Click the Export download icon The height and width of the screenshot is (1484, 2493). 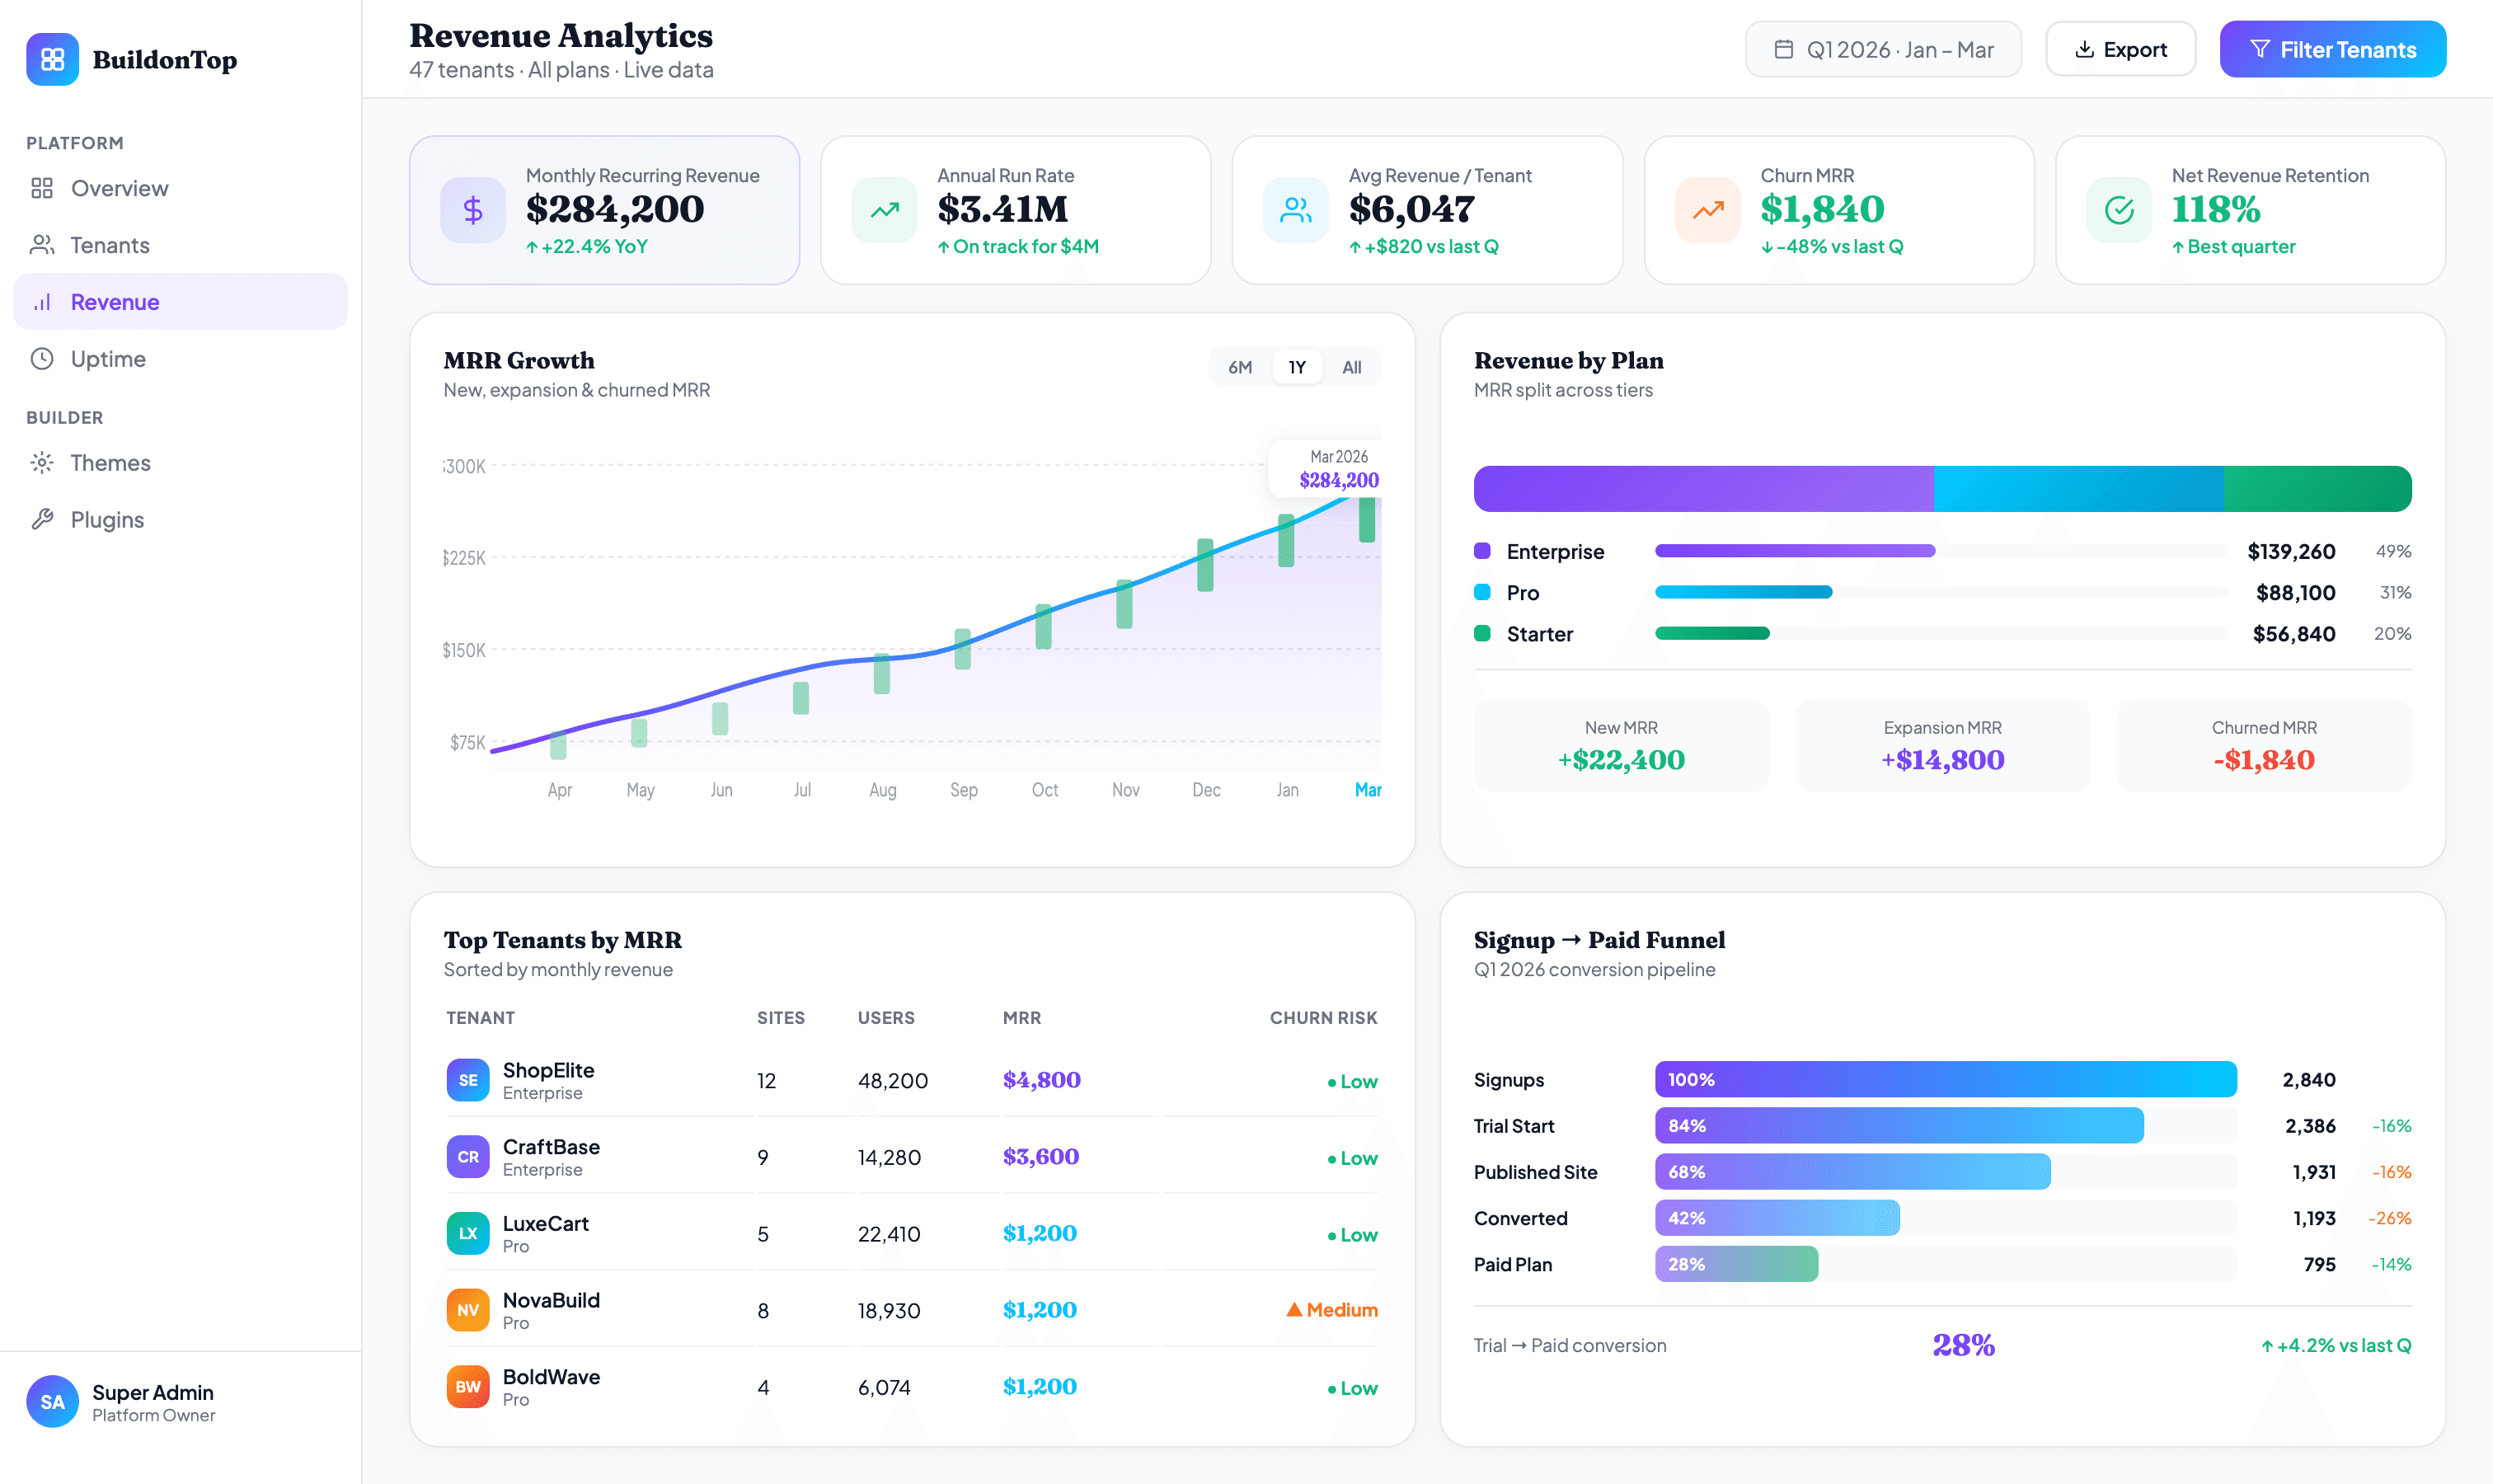(x=2085, y=48)
